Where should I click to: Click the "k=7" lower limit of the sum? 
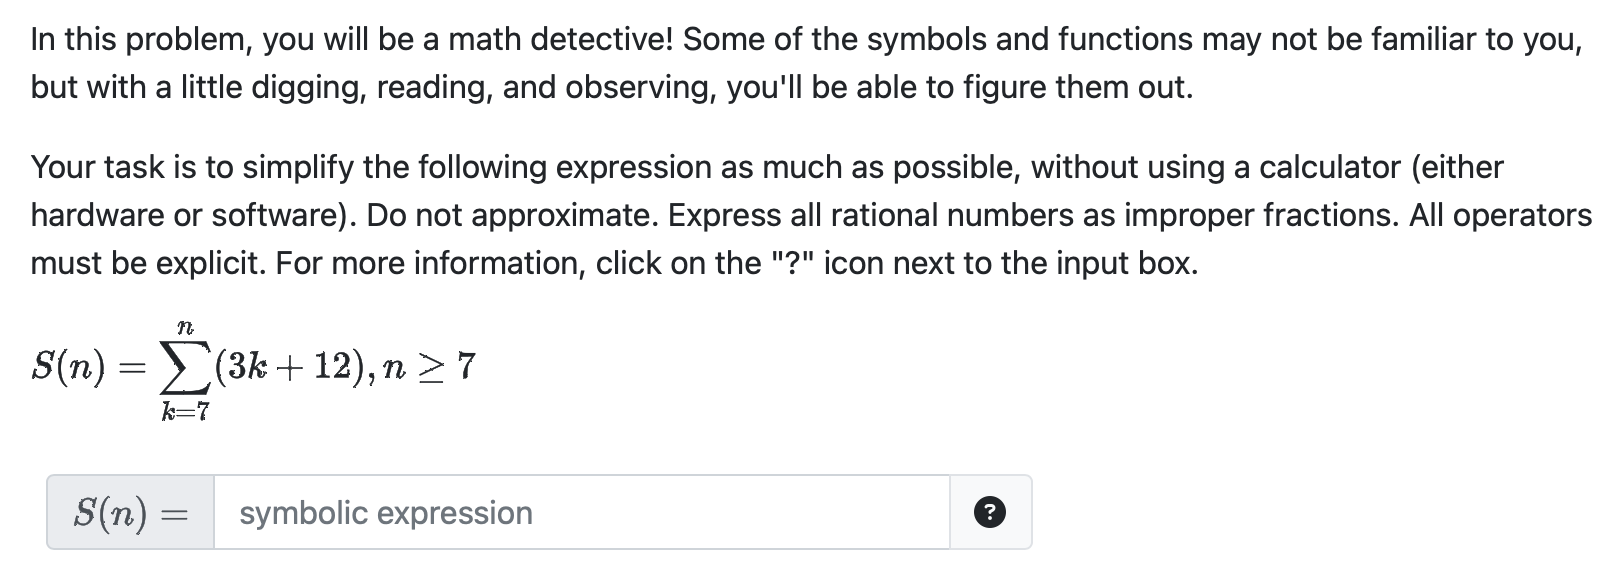pos(185,407)
